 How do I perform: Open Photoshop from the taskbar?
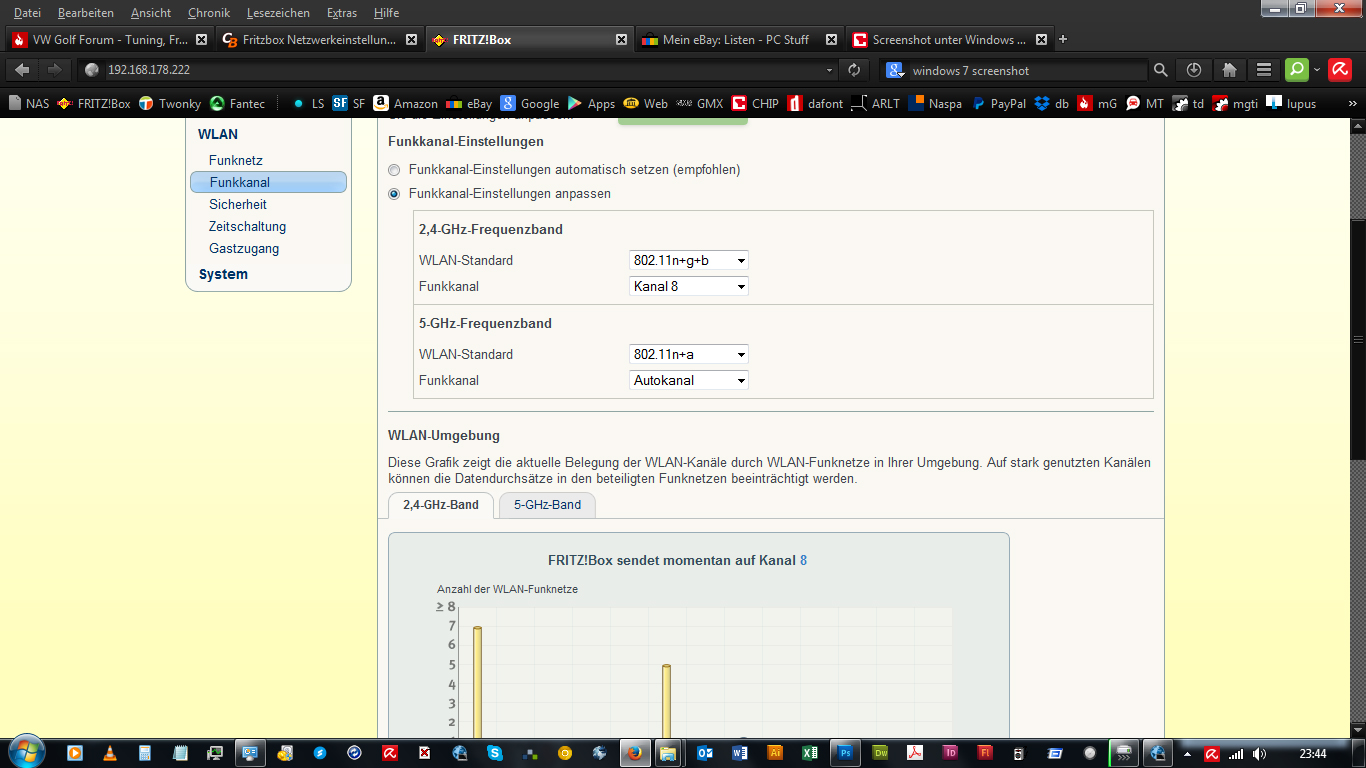[846, 752]
